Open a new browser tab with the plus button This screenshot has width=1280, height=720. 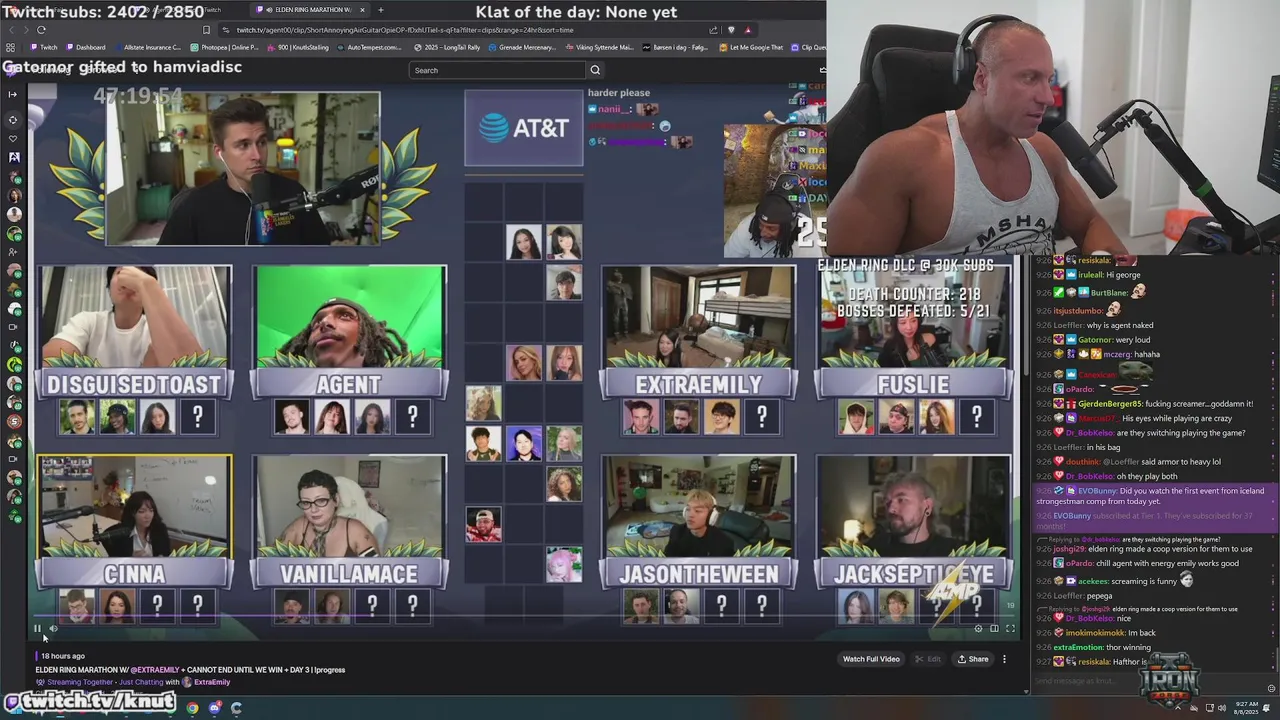click(380, 10)
